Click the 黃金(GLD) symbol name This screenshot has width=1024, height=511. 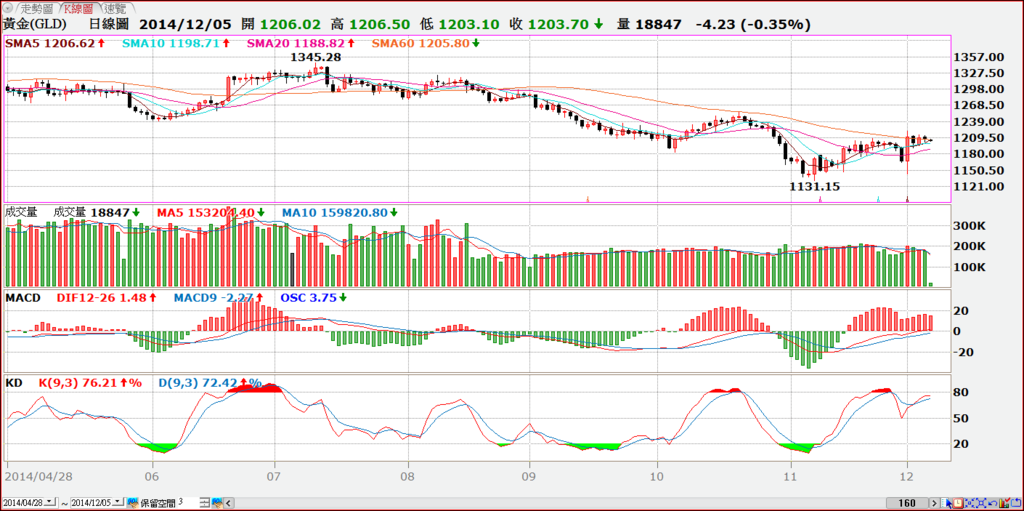[x=37, y=24]
